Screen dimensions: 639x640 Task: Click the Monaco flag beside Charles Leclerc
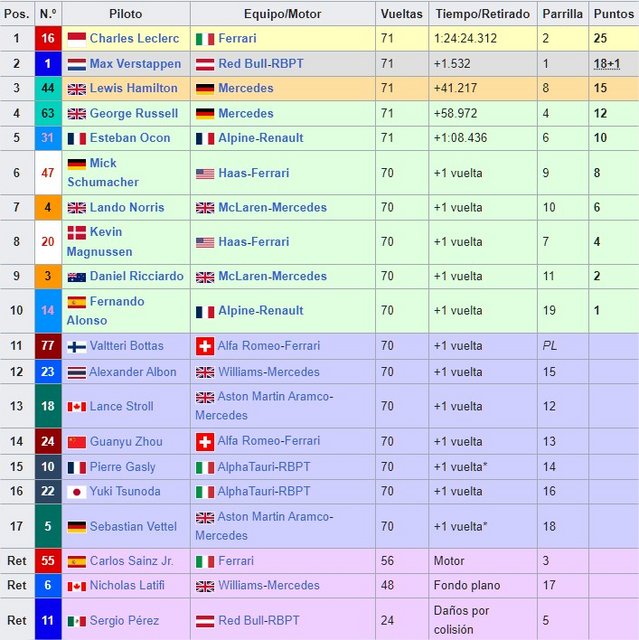click(x=77, y=39)
